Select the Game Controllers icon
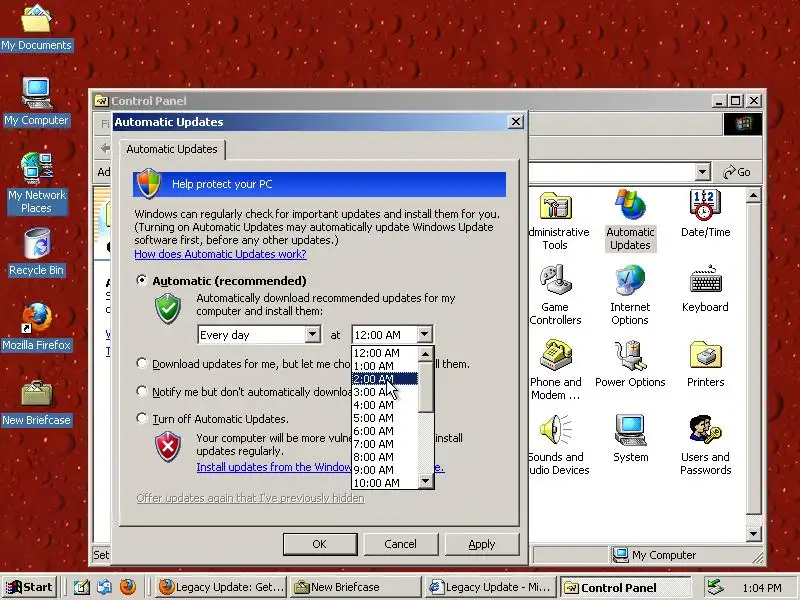800x600 pixels. [556, 295]
